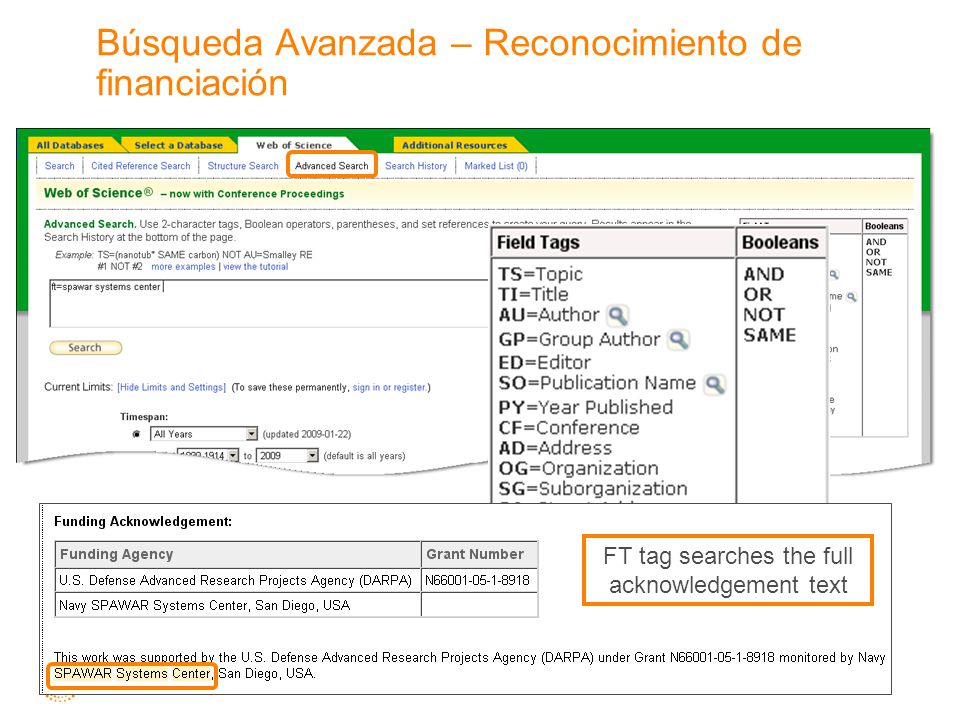Screen dimensions: 960x720
Task: Open the Additional Resources tab
Action: [x=454, y=145]
